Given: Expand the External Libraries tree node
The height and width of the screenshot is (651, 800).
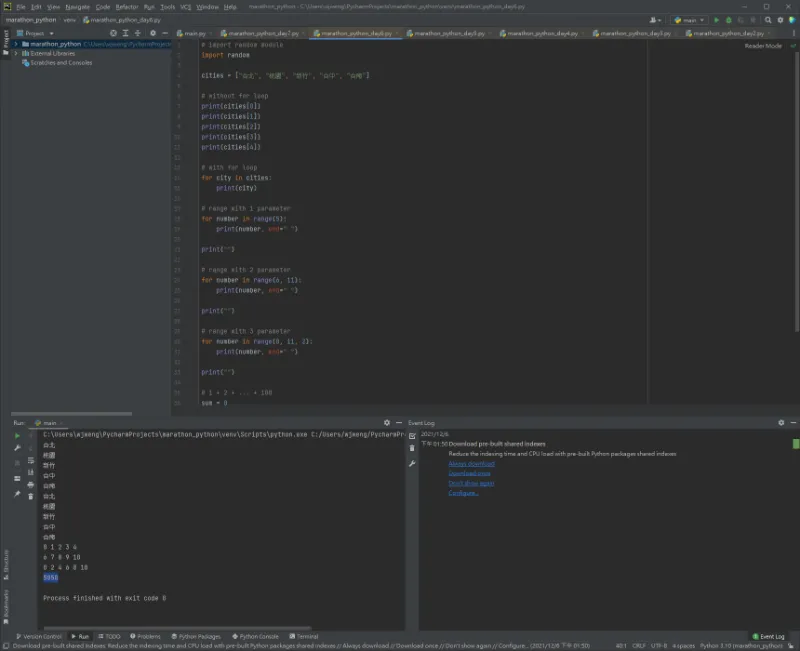Looking at the screenshot, I should (x=16, y=54).
